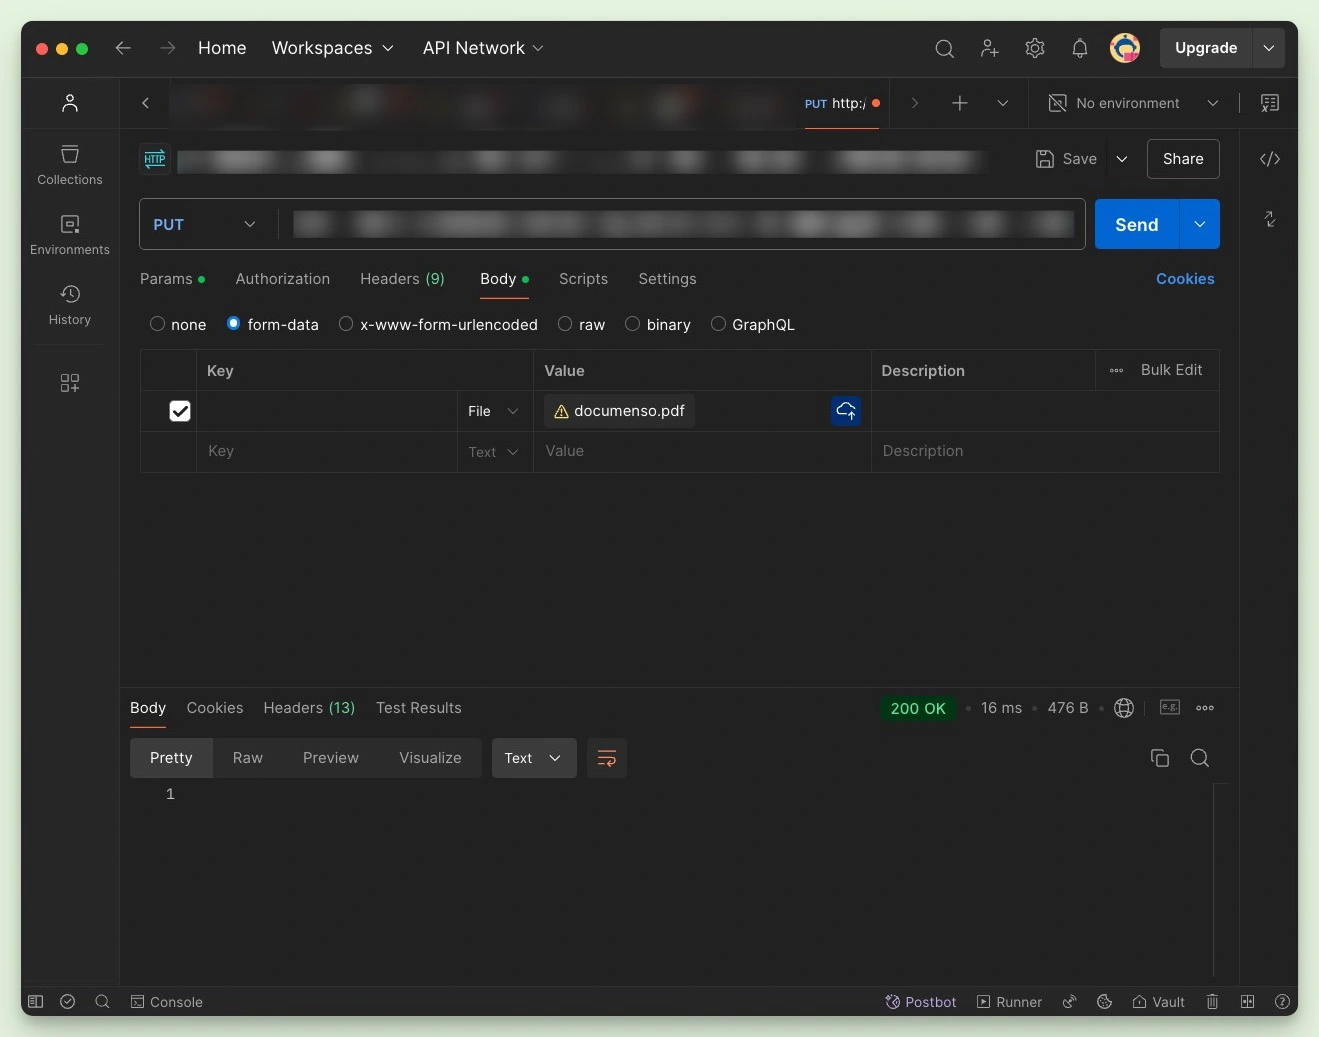Click the code snippet icon
Image resolution: width=1319 pixels, height=1037 pixels.
[x=1269, y=159]
